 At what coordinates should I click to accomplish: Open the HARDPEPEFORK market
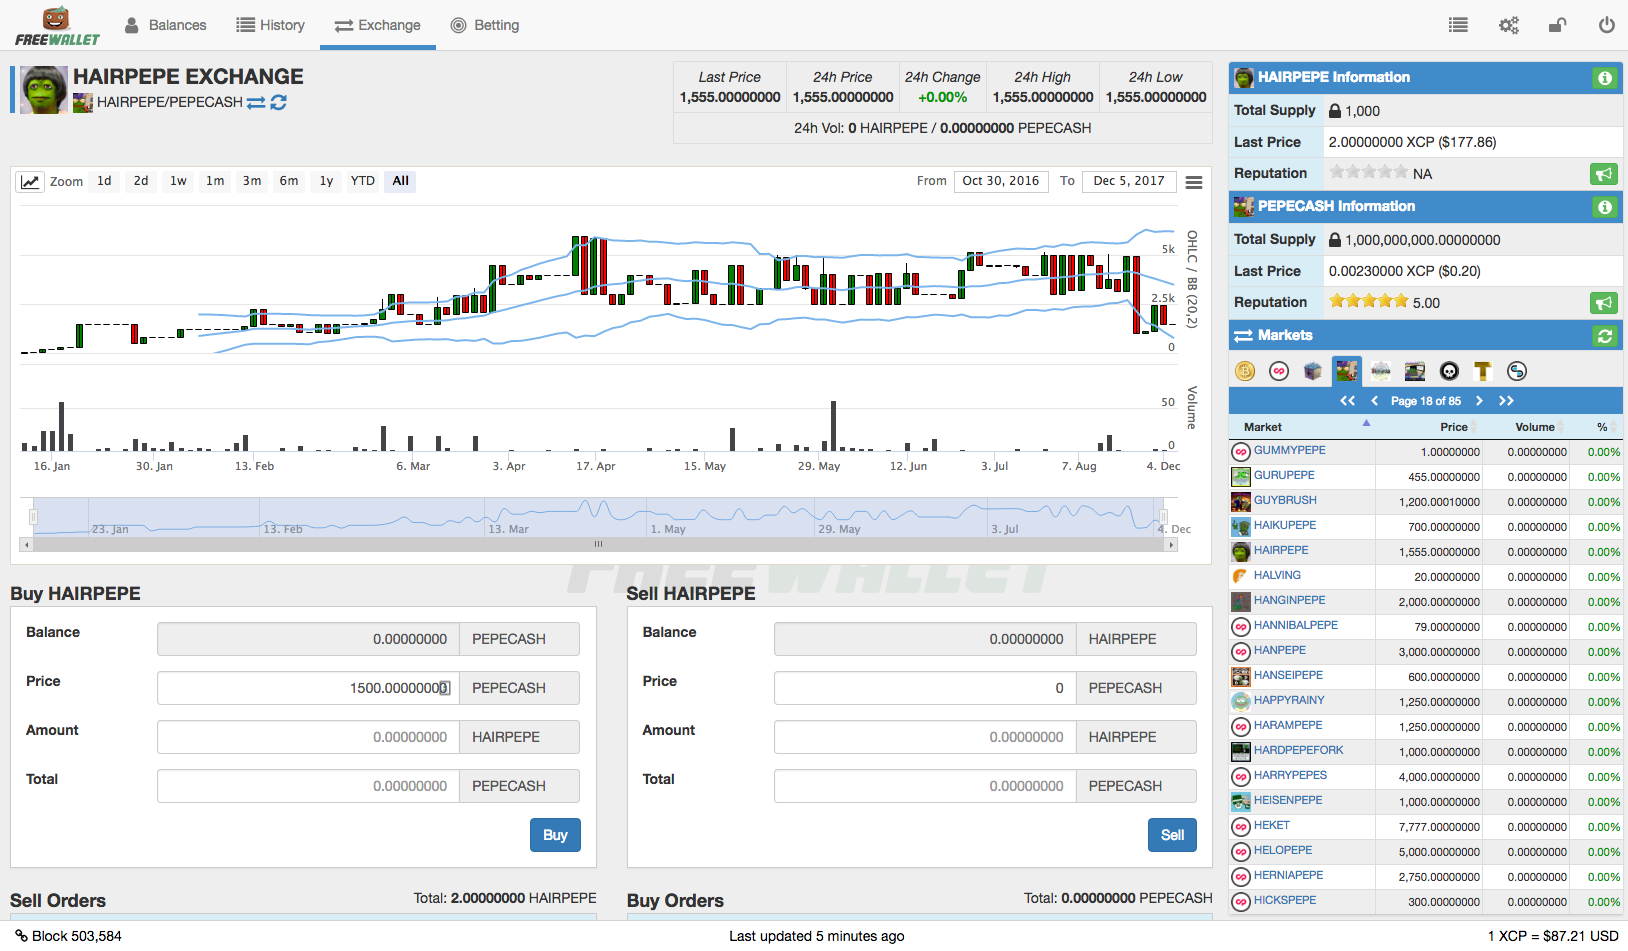pyautogui.click(x=1298, y=750)
